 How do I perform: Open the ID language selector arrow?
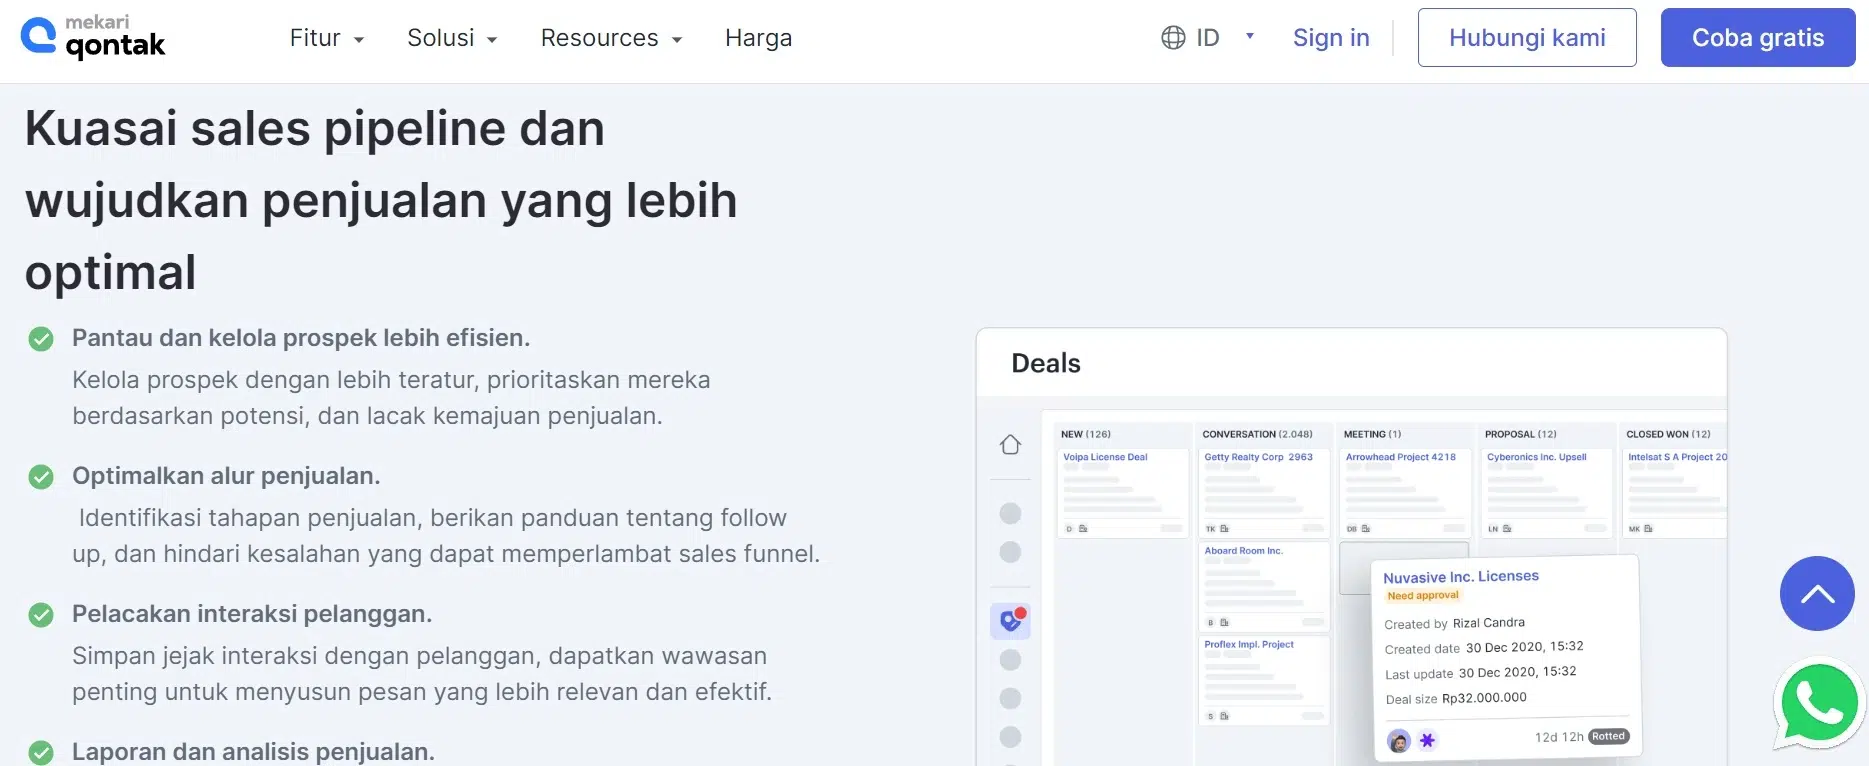[1249, 36]
